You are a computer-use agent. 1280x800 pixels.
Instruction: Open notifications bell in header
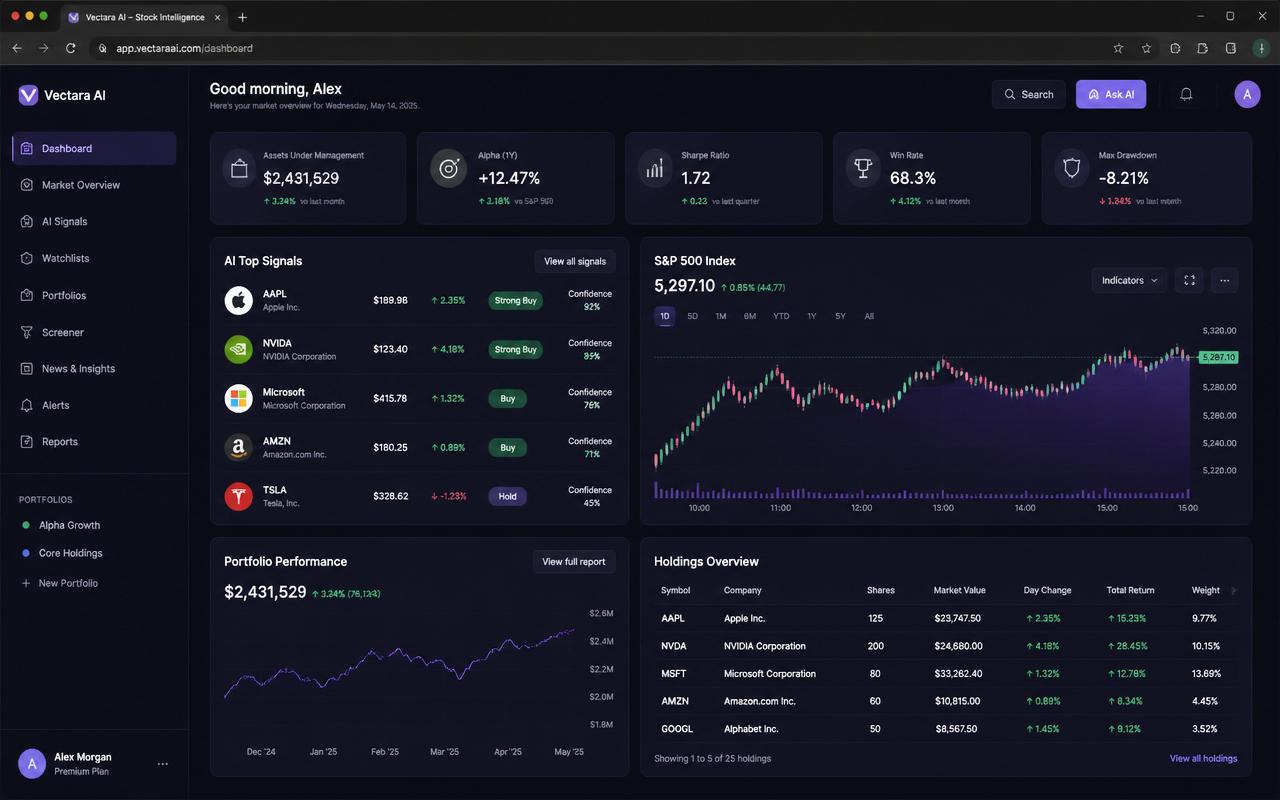click(1186, 94)
